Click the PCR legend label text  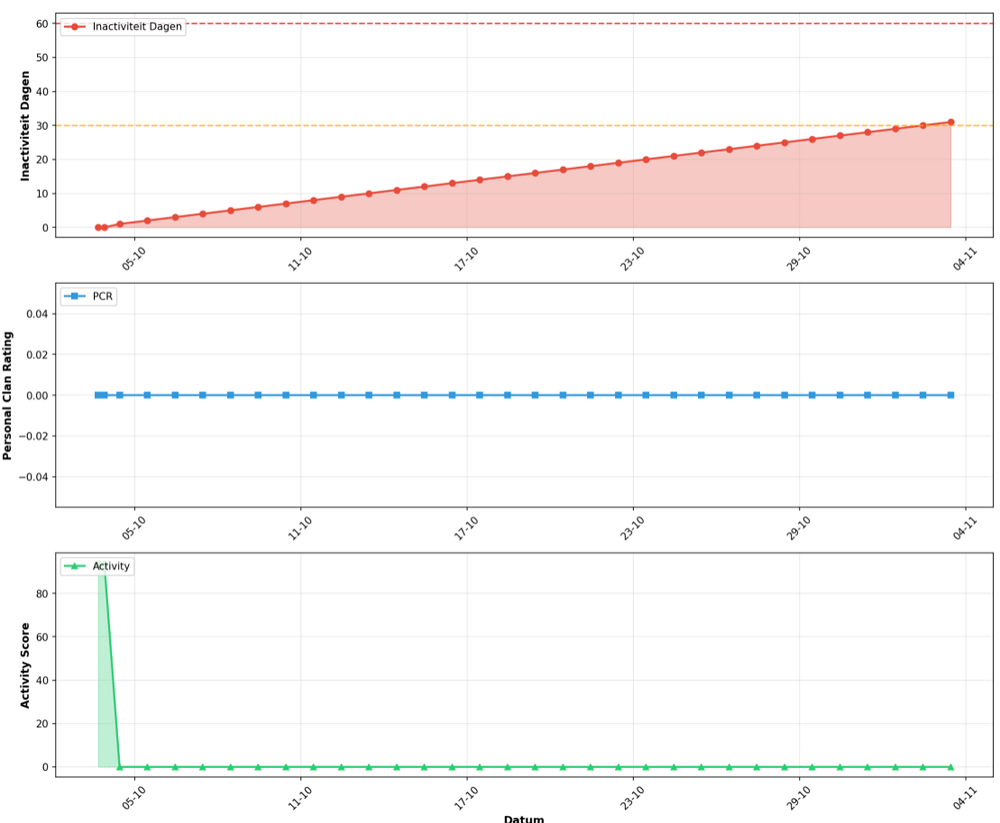click(102, 296)
